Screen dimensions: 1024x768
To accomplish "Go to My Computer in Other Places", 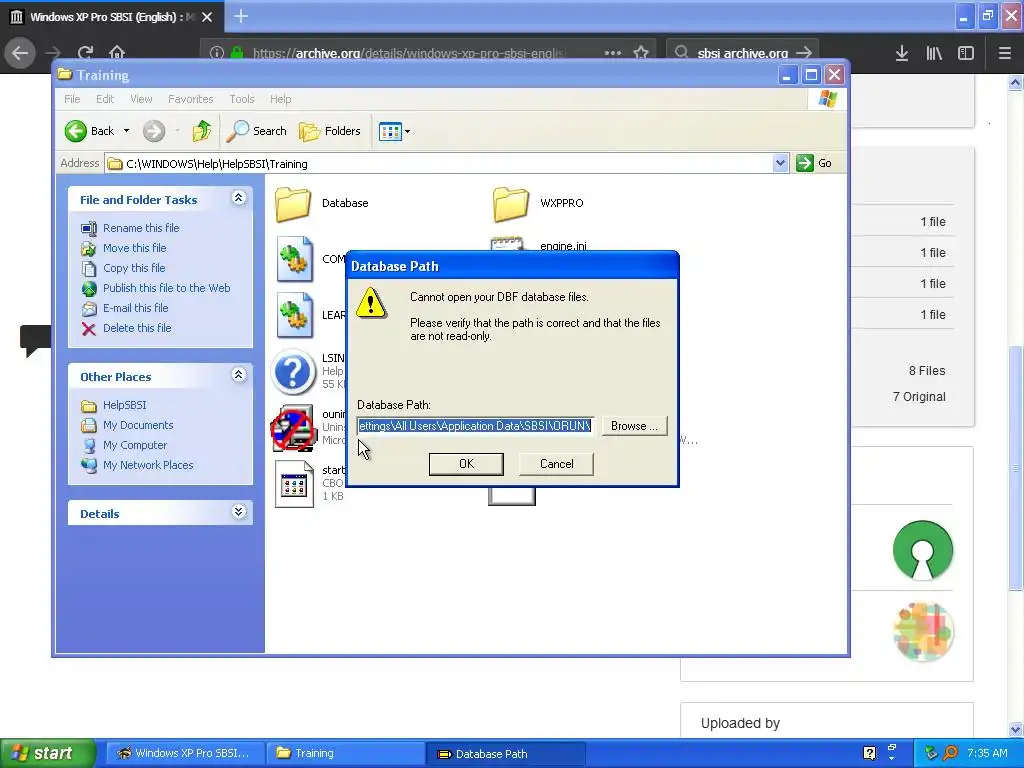I will click(135, 445).
